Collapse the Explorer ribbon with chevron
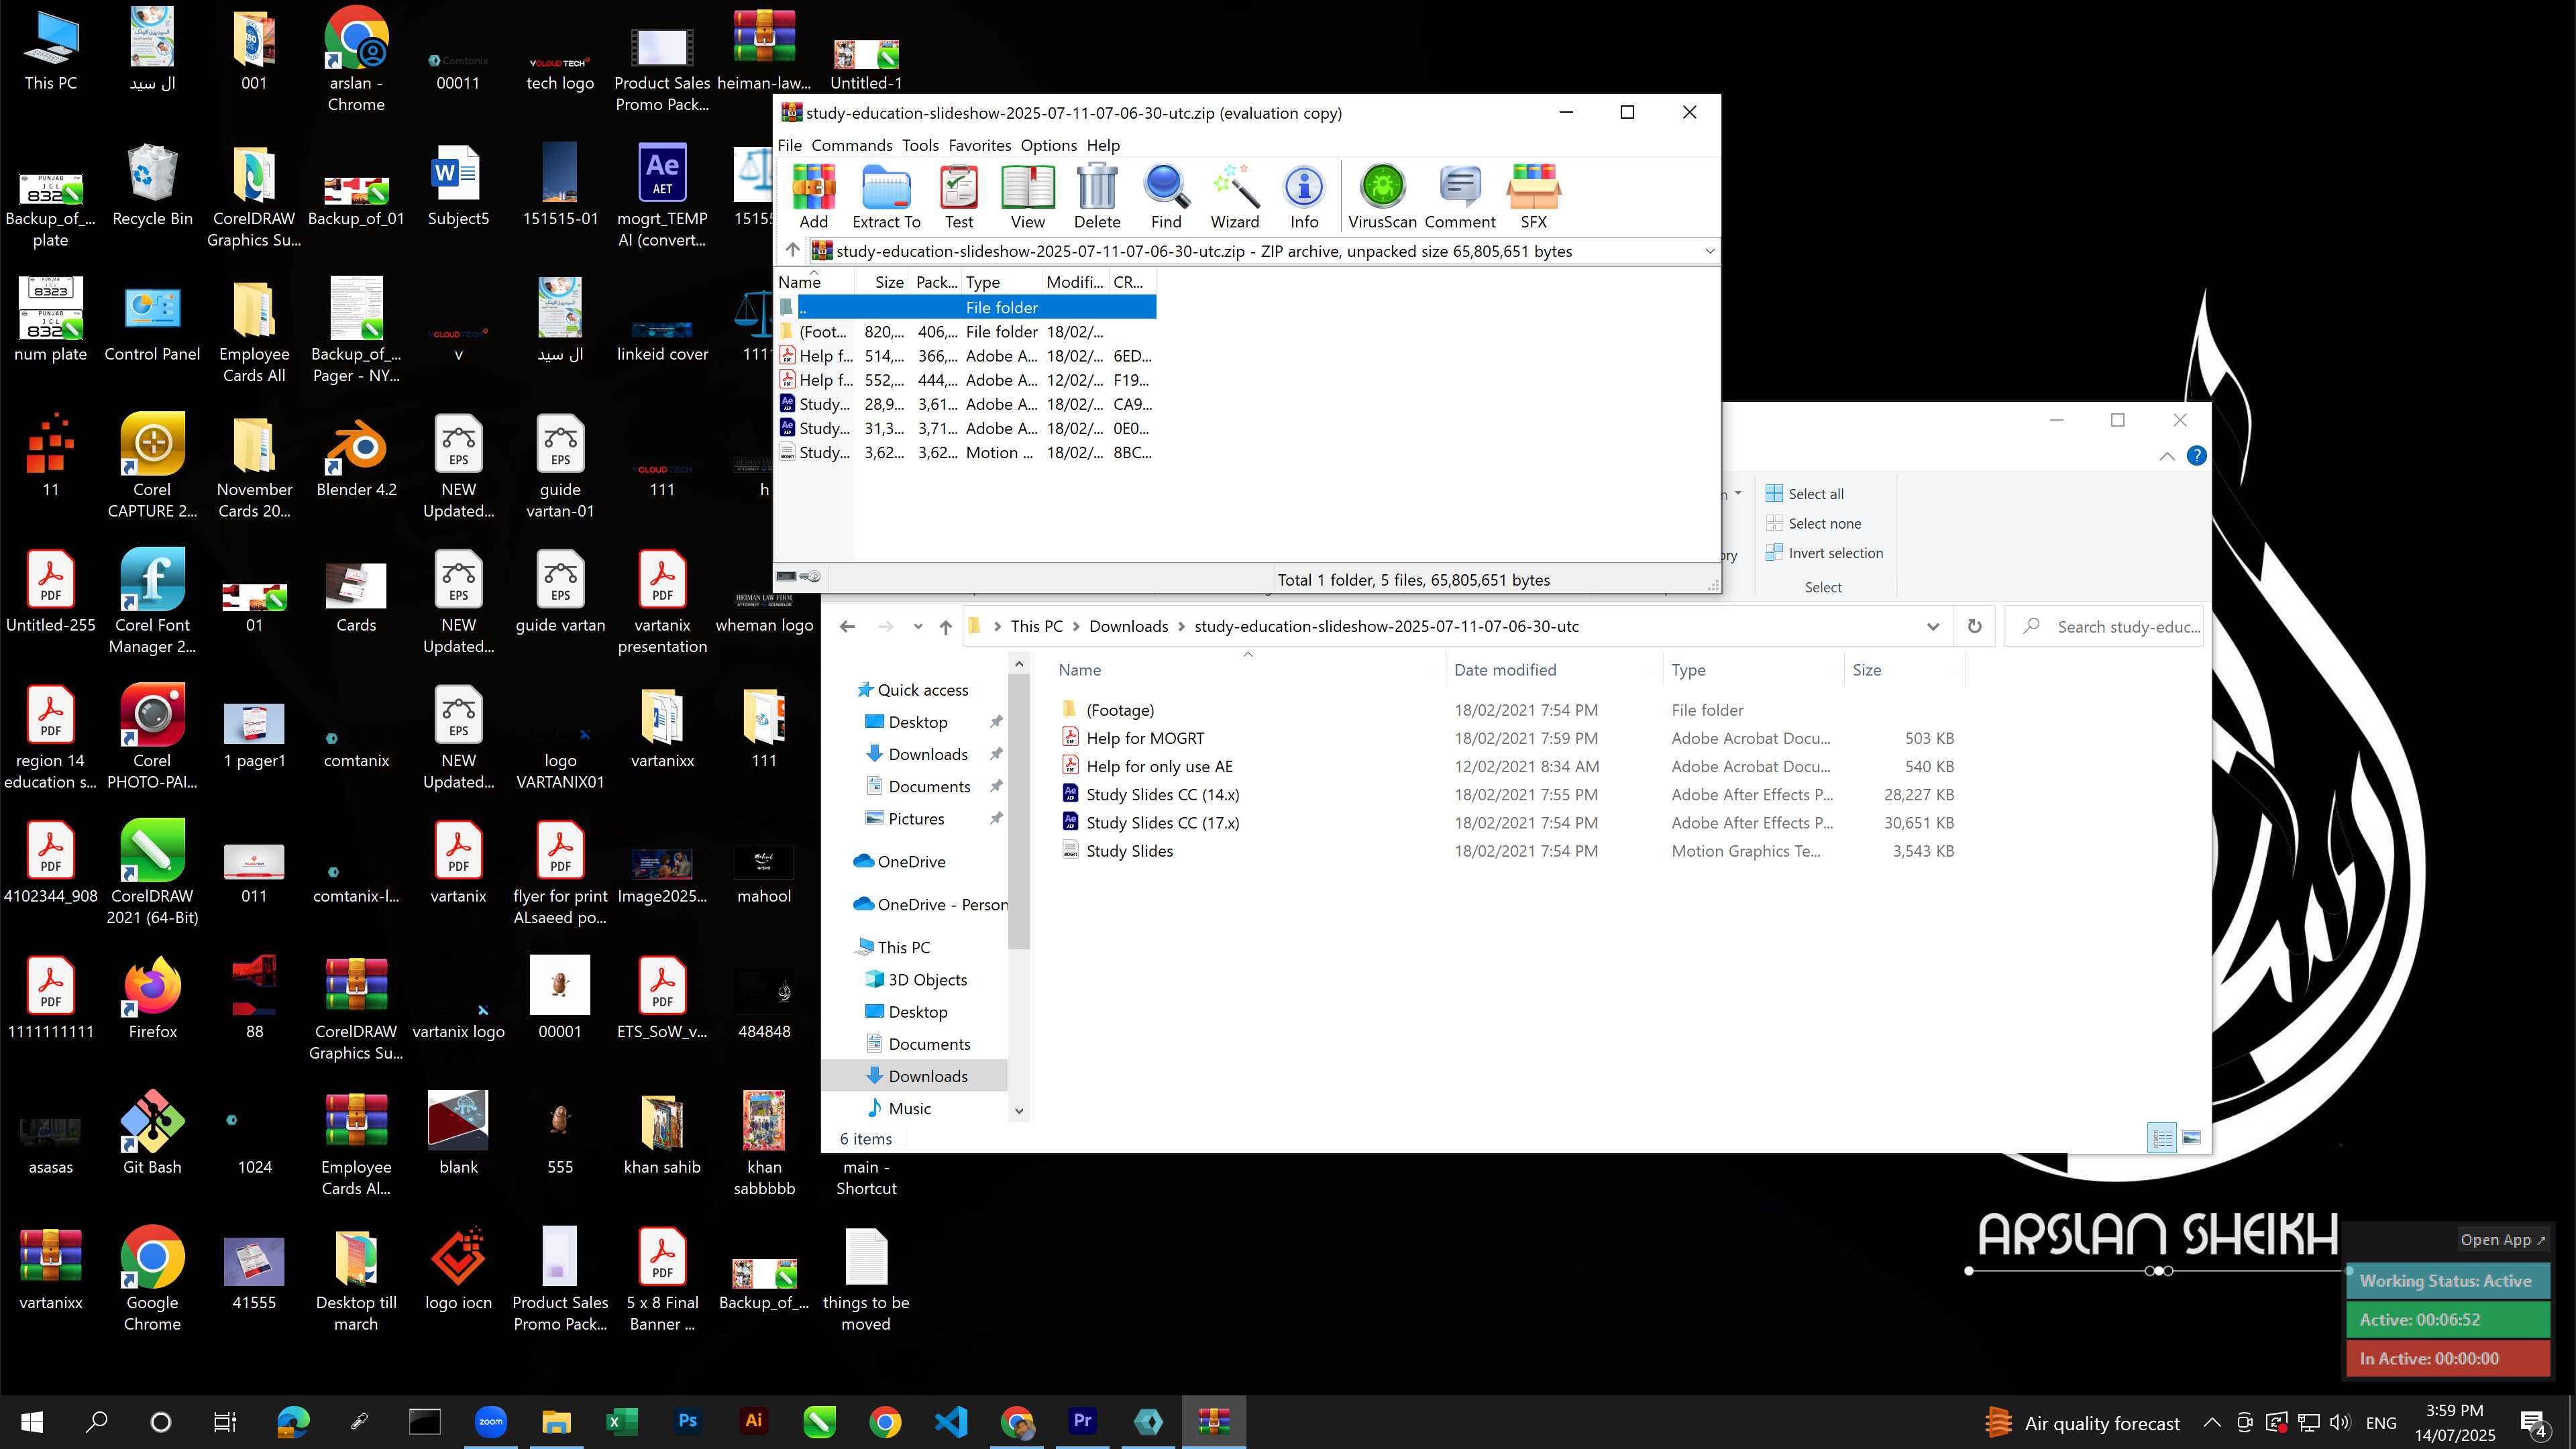 point(2166,456)
